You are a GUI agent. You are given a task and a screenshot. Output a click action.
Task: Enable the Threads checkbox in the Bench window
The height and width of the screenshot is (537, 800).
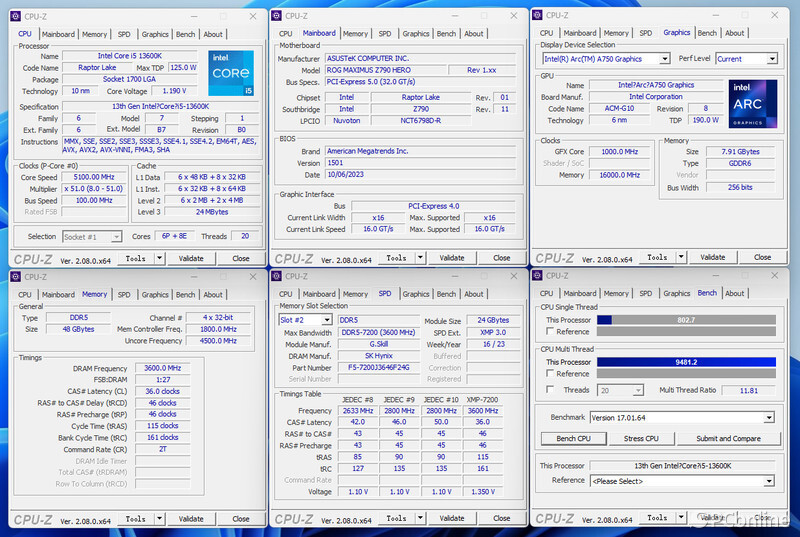[x=549, y=390]
